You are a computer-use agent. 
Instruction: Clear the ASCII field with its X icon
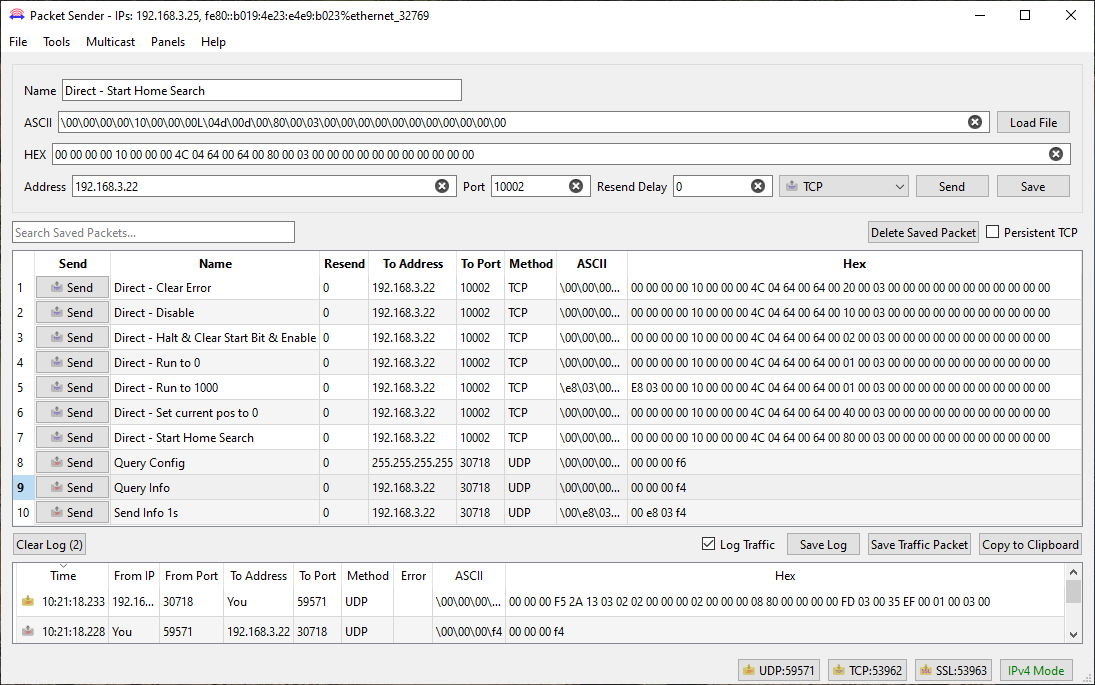(x=974, y=122)
